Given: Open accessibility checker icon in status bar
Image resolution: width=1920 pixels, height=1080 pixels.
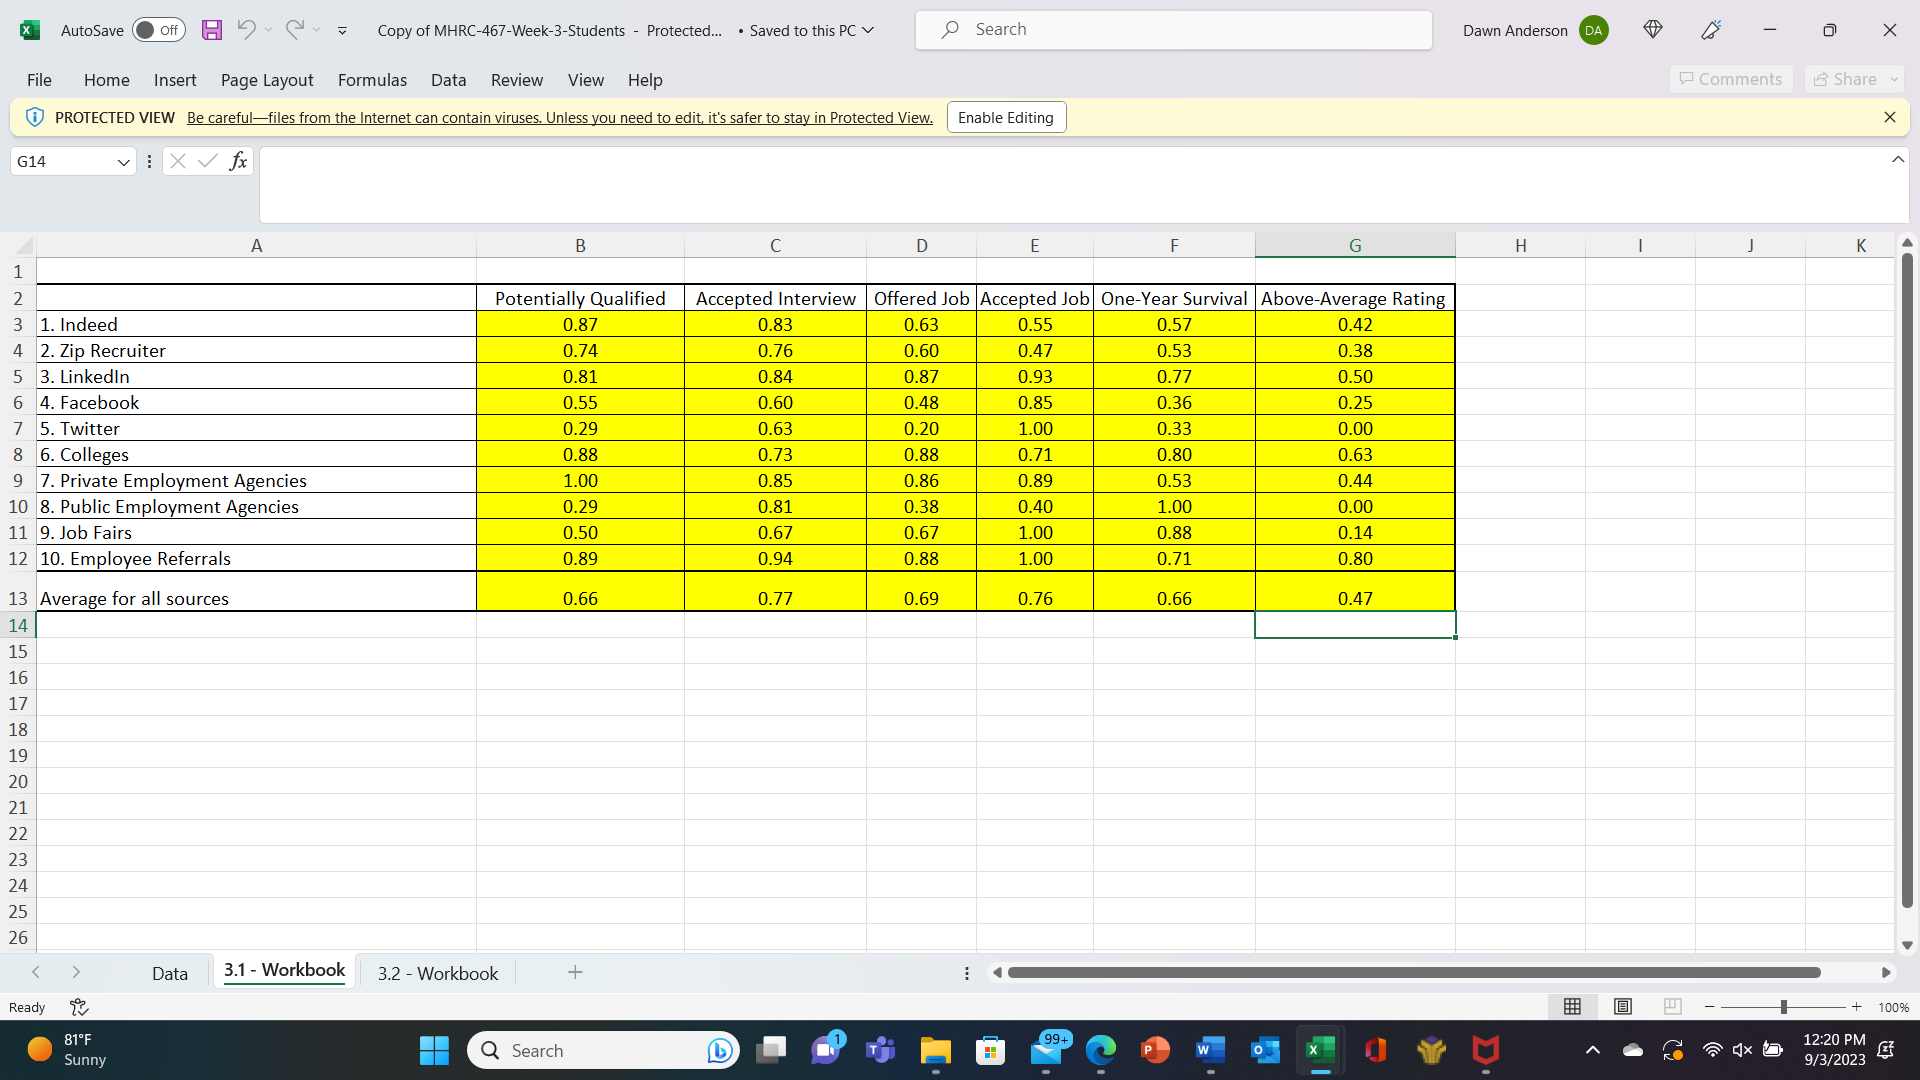Looking at the screenshot, I should [x=79, y=1007].
